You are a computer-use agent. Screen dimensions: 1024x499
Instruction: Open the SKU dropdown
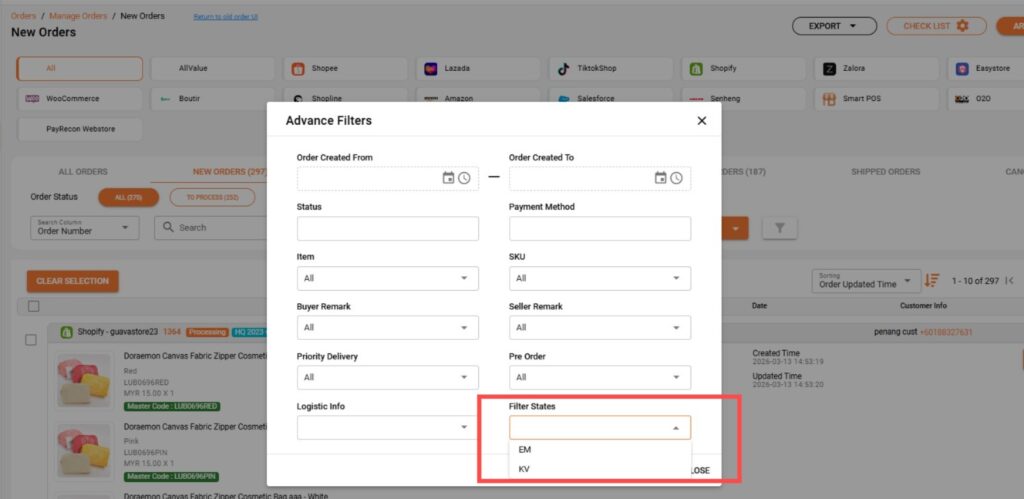[600, 278]
